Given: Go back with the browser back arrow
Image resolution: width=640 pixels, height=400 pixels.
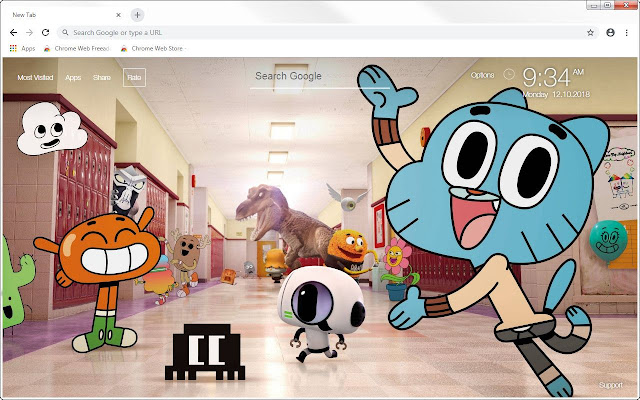Looking at the screenshot, I should tap(13, 33).
